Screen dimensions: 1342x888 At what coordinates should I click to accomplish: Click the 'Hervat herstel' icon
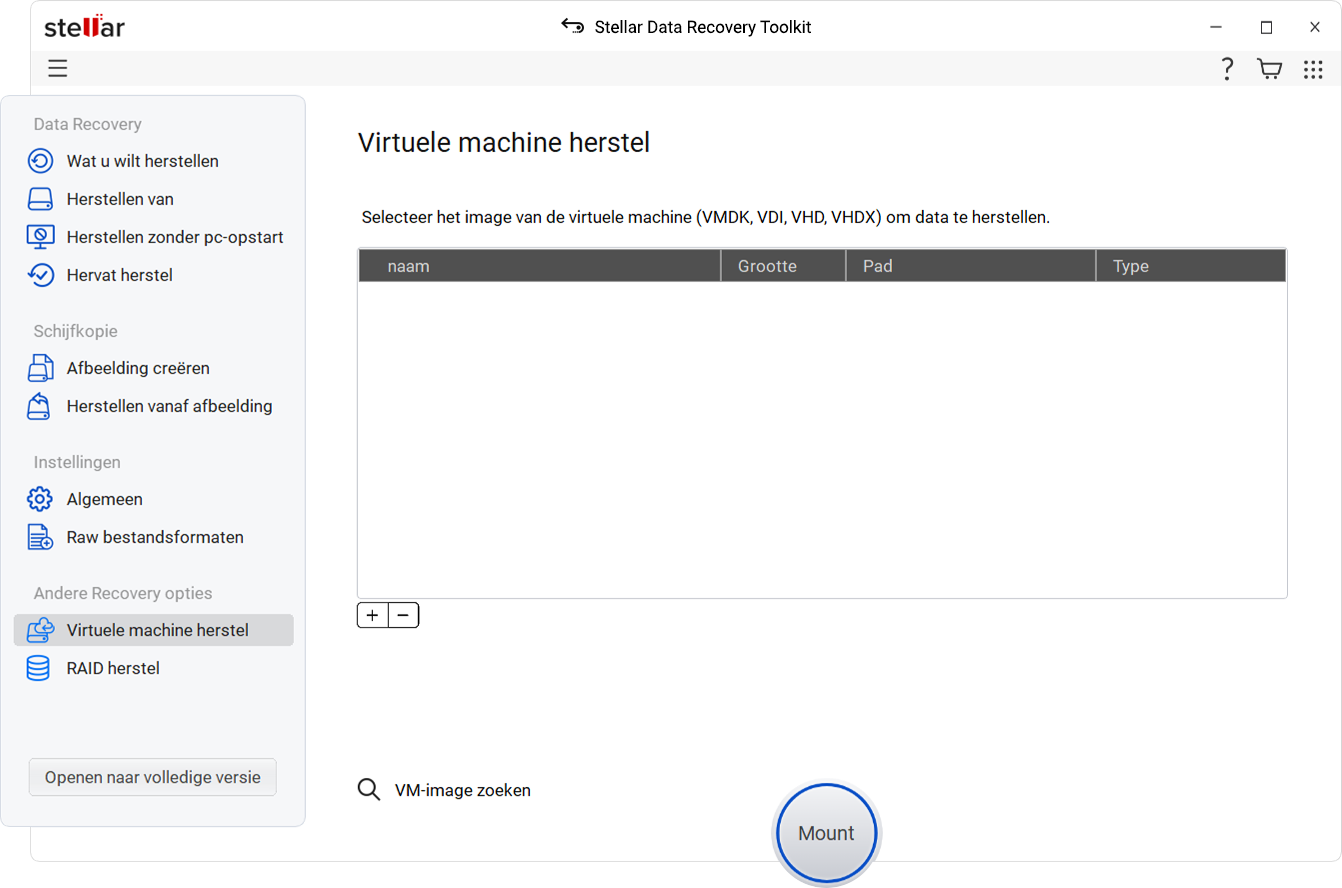click(x=40, y=275)
